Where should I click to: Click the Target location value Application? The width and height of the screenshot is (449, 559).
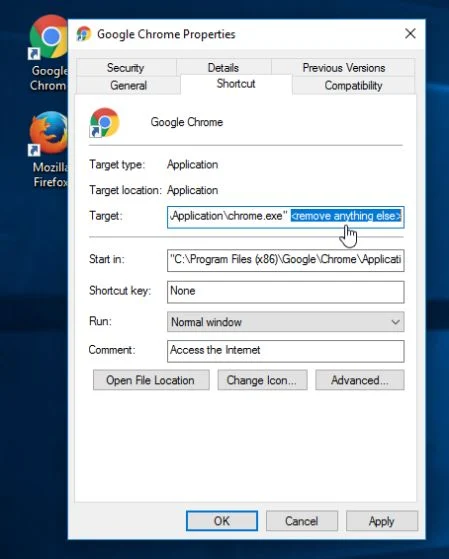tap(193, 190)
